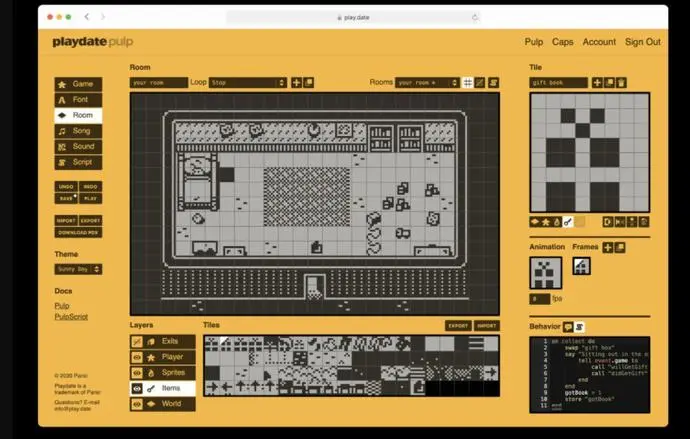Viewport: 690px width, 439px height.
Task: Click the animation preview thumbnail
Action: coord(546,273)
